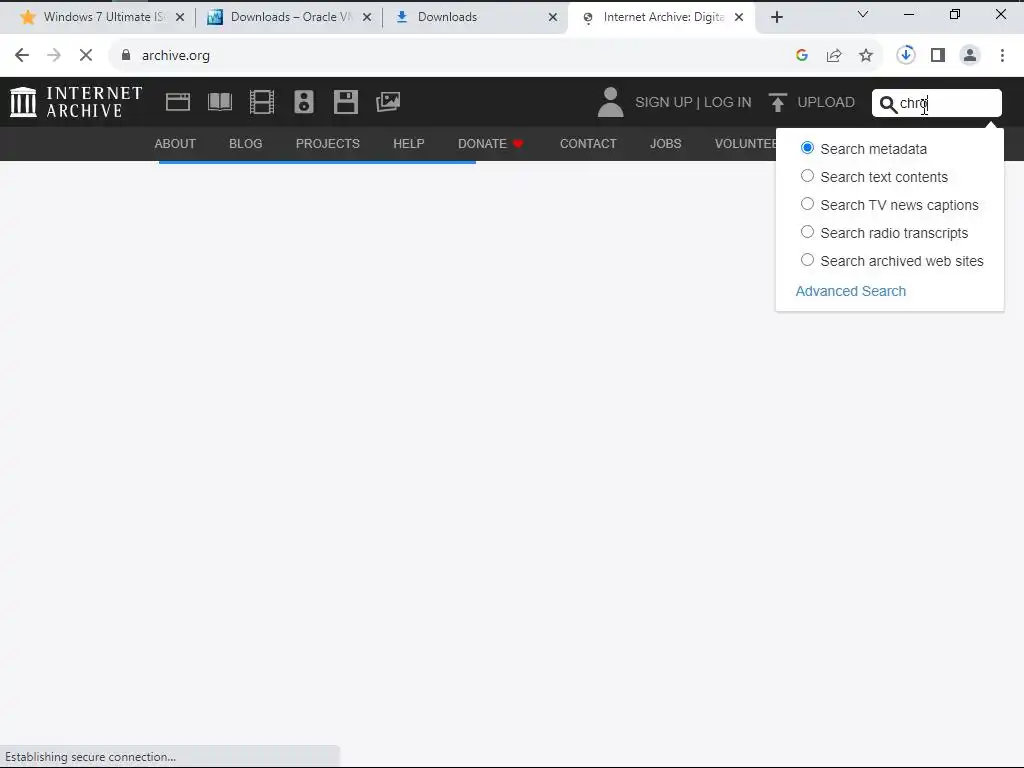Switch to Downloads – Oracle VM tab
This screenshot has height=768, width=1024.
pyautogui.click(x=289, y=17)
